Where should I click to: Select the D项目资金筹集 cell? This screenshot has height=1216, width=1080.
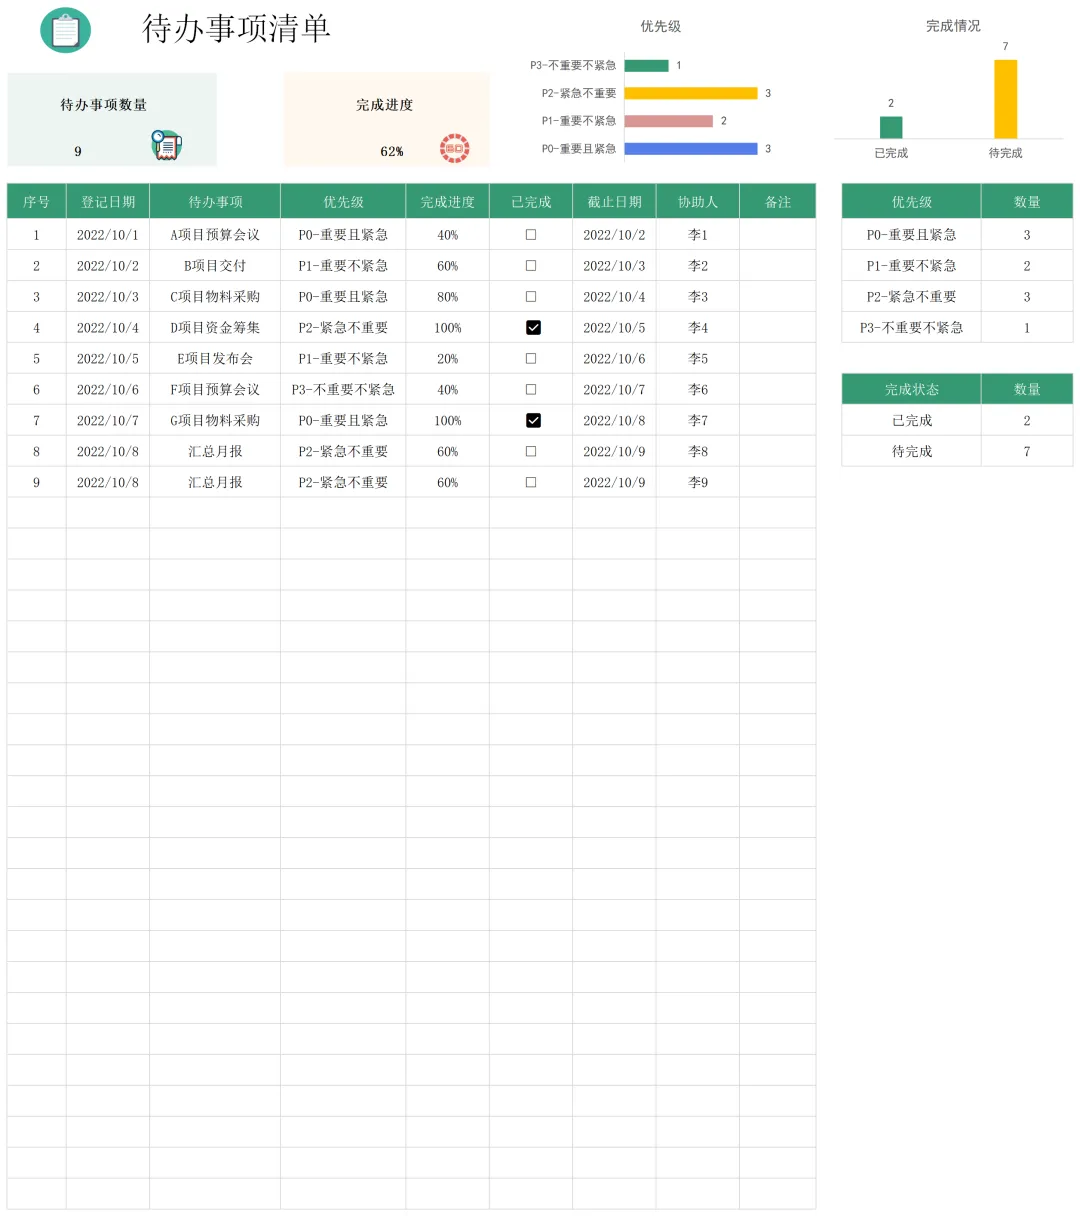(215, 328)
